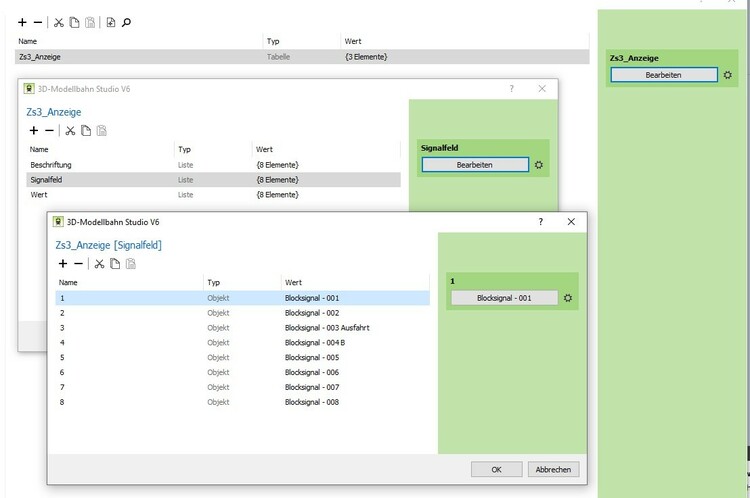Cut the selected entry in the Zs3_Anzeige dialog
Image resolution: width=750 pixels, height=498 pixels.
70,131
